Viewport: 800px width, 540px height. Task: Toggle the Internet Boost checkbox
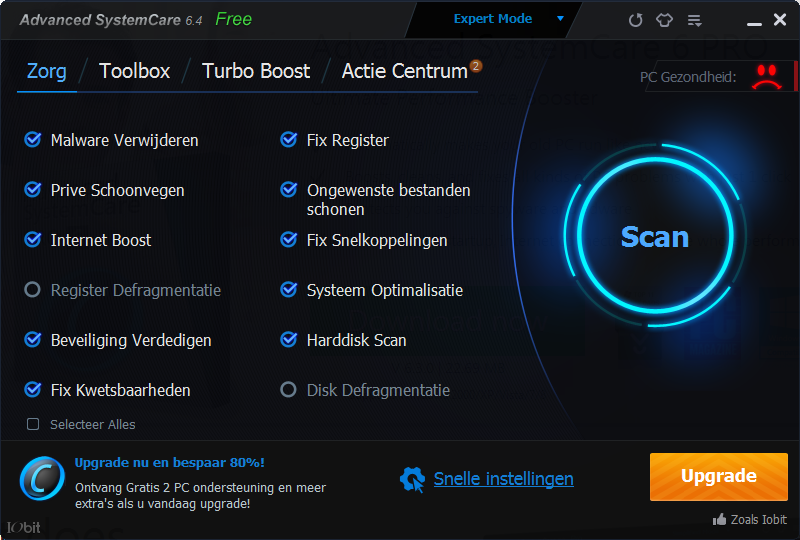tap(33, 239)
